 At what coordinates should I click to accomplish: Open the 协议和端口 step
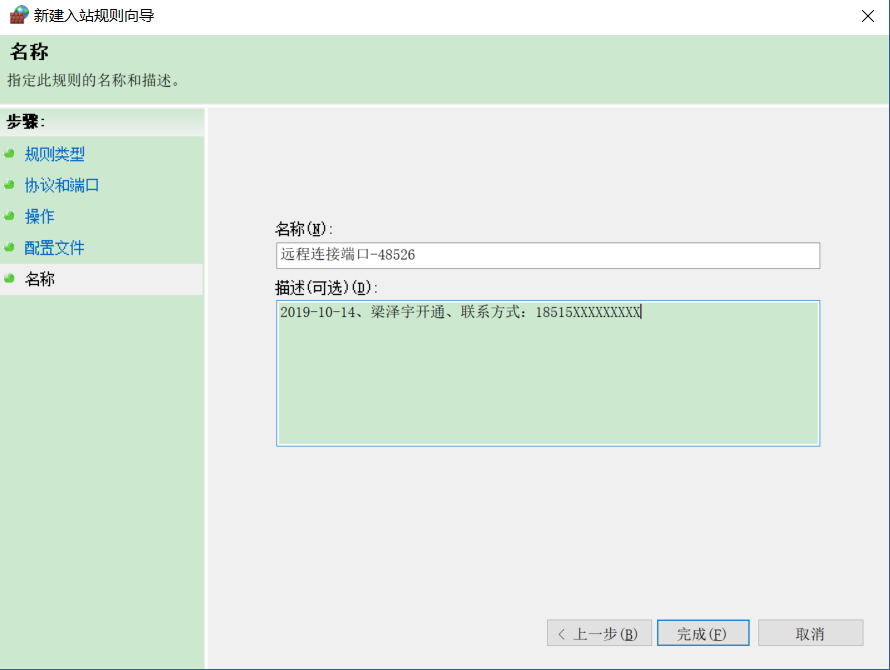pyautogui.click(x=61, y=185)
